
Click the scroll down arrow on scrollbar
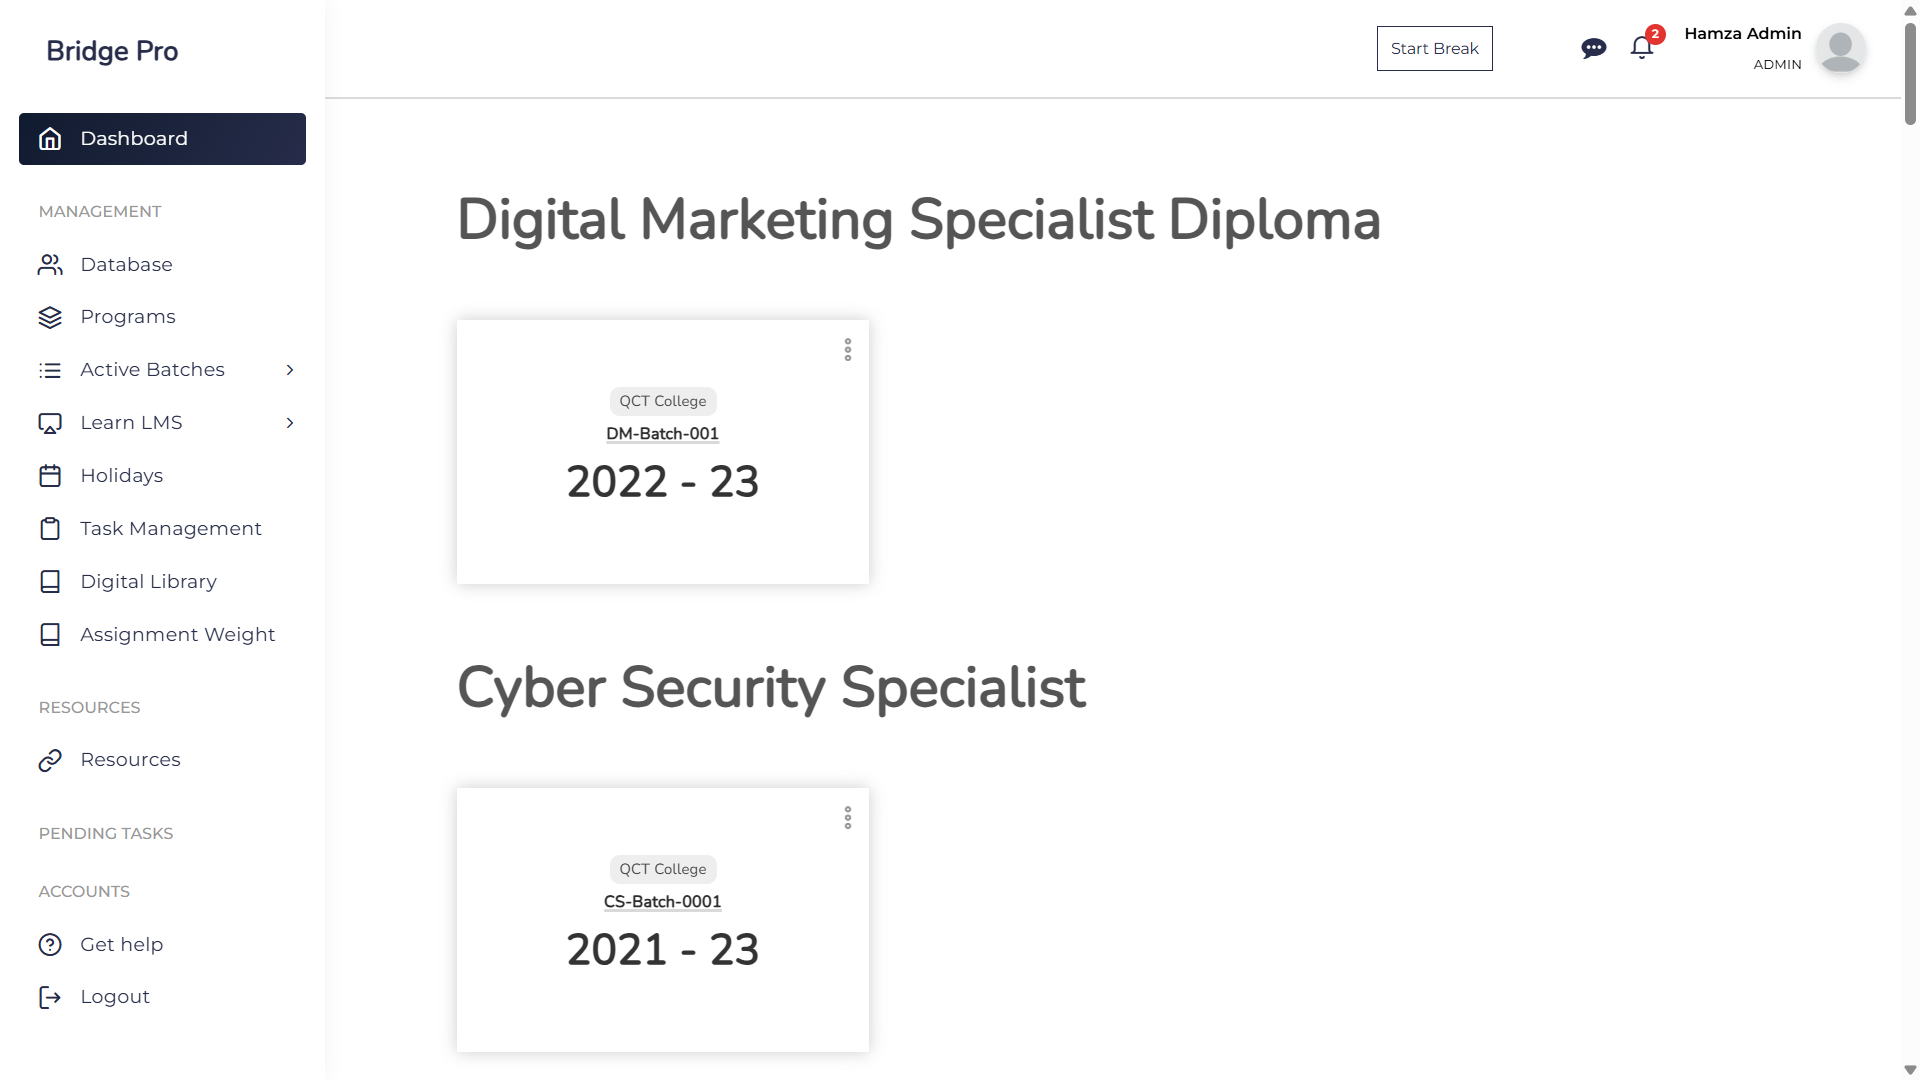click(x=1910, y=1070)
